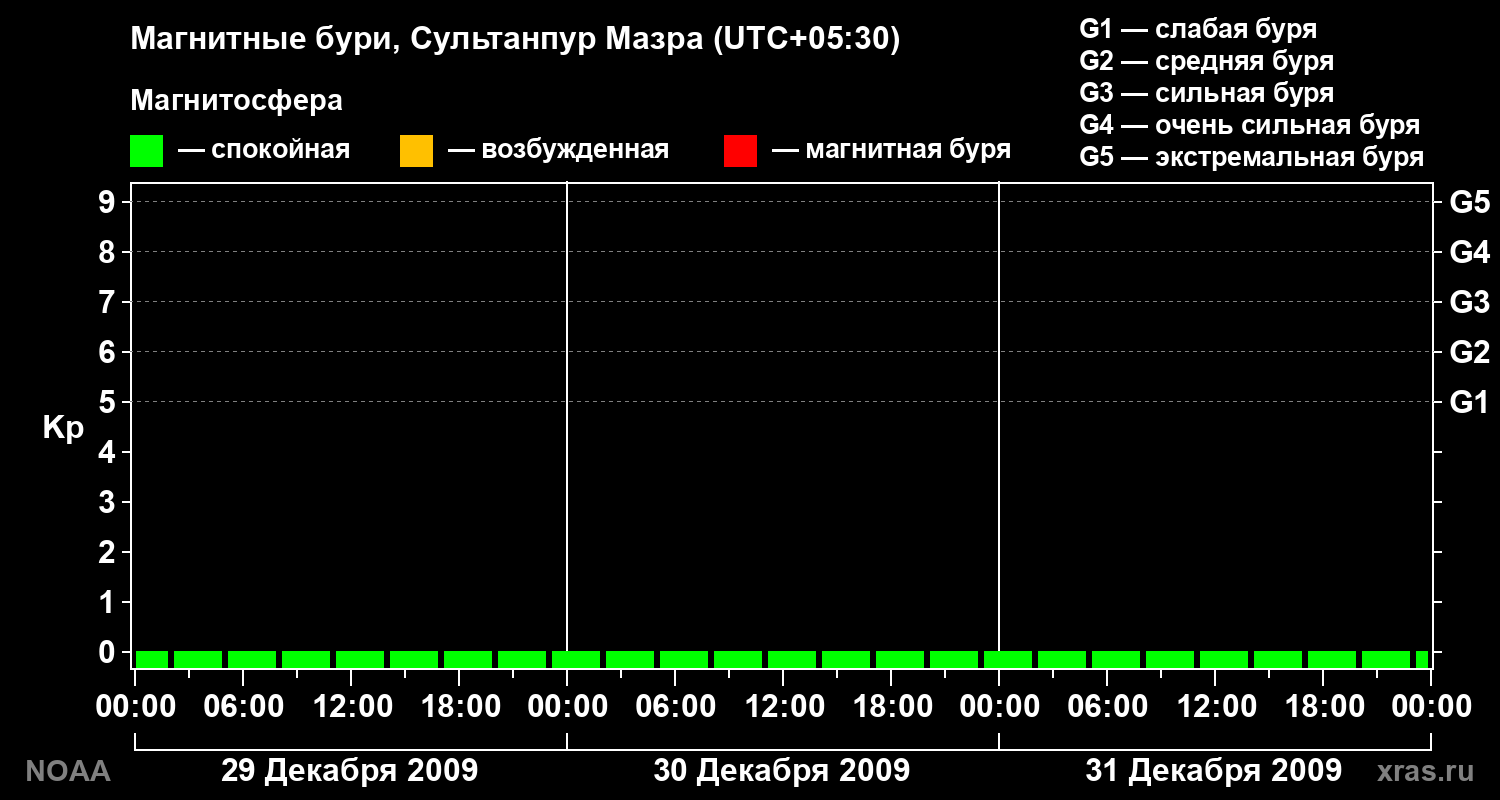
Task: Click the G1 storm level label on axis
Action: pos(1470,403)
